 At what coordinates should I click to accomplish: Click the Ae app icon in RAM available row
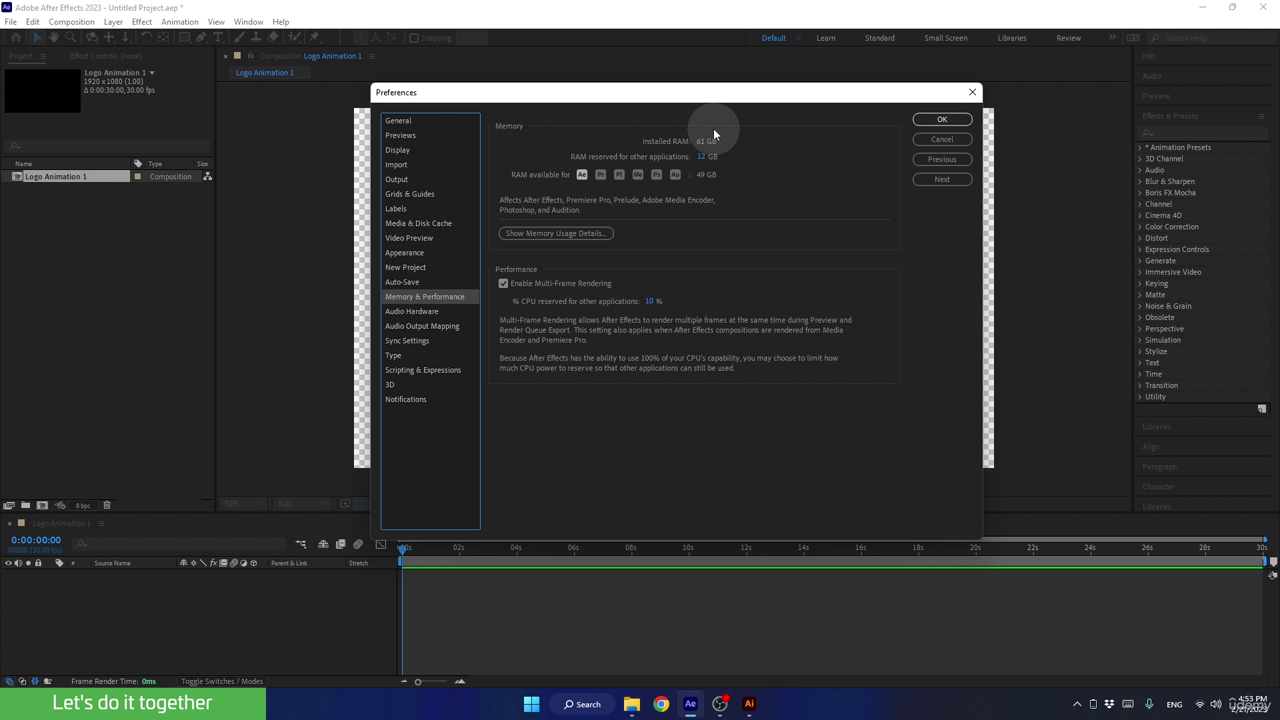[582, 175]
